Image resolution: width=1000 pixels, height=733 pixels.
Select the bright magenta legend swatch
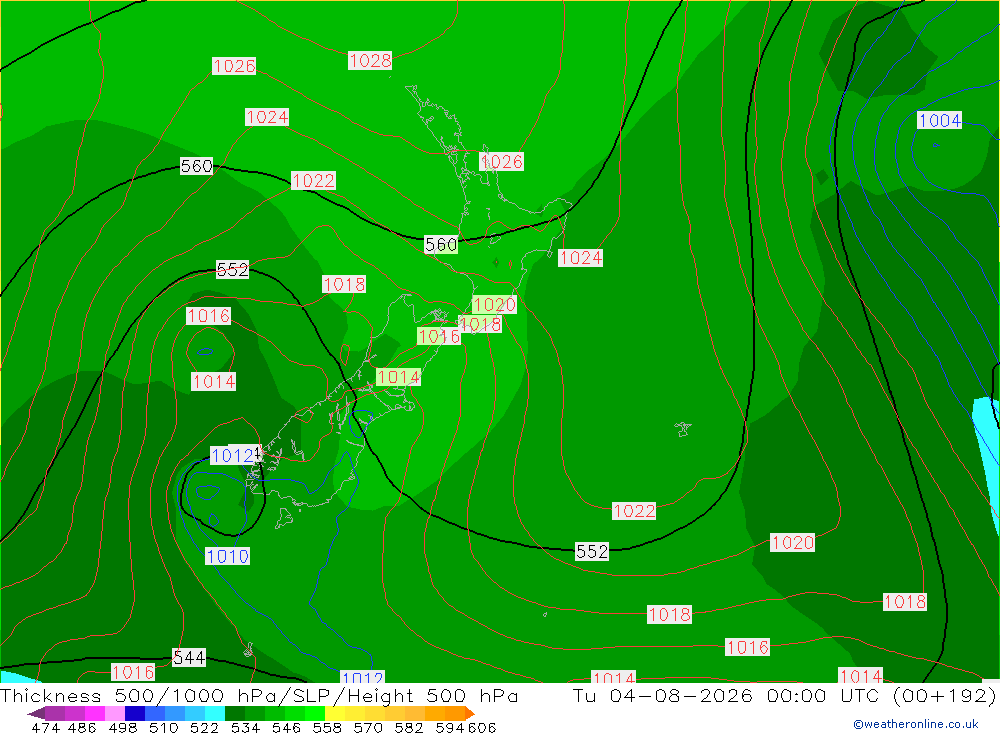pos(95,713)
